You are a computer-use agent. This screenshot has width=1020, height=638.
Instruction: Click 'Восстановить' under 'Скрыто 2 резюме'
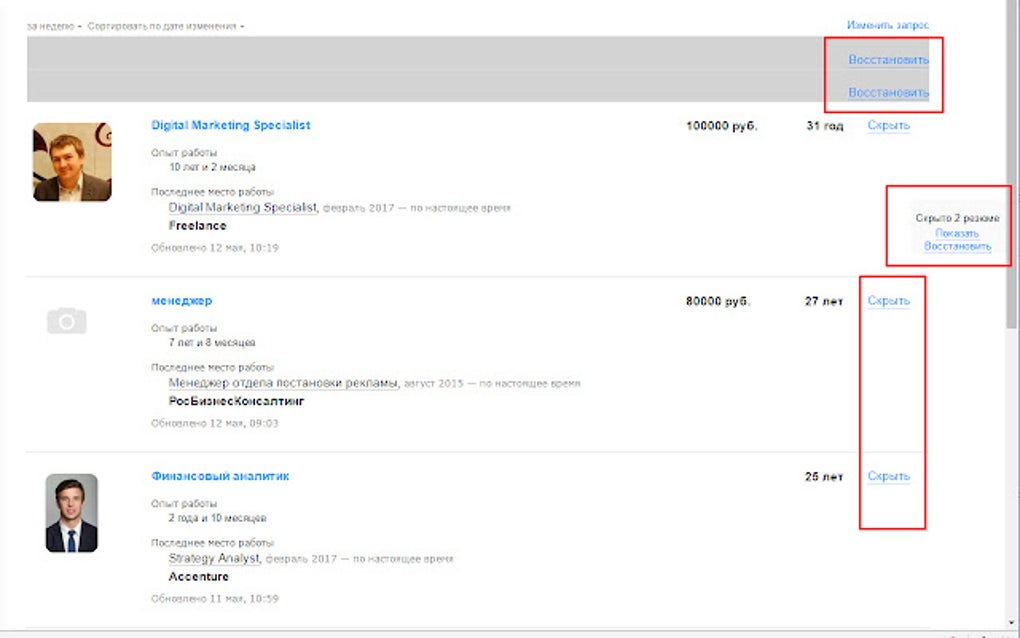(957, 246)
